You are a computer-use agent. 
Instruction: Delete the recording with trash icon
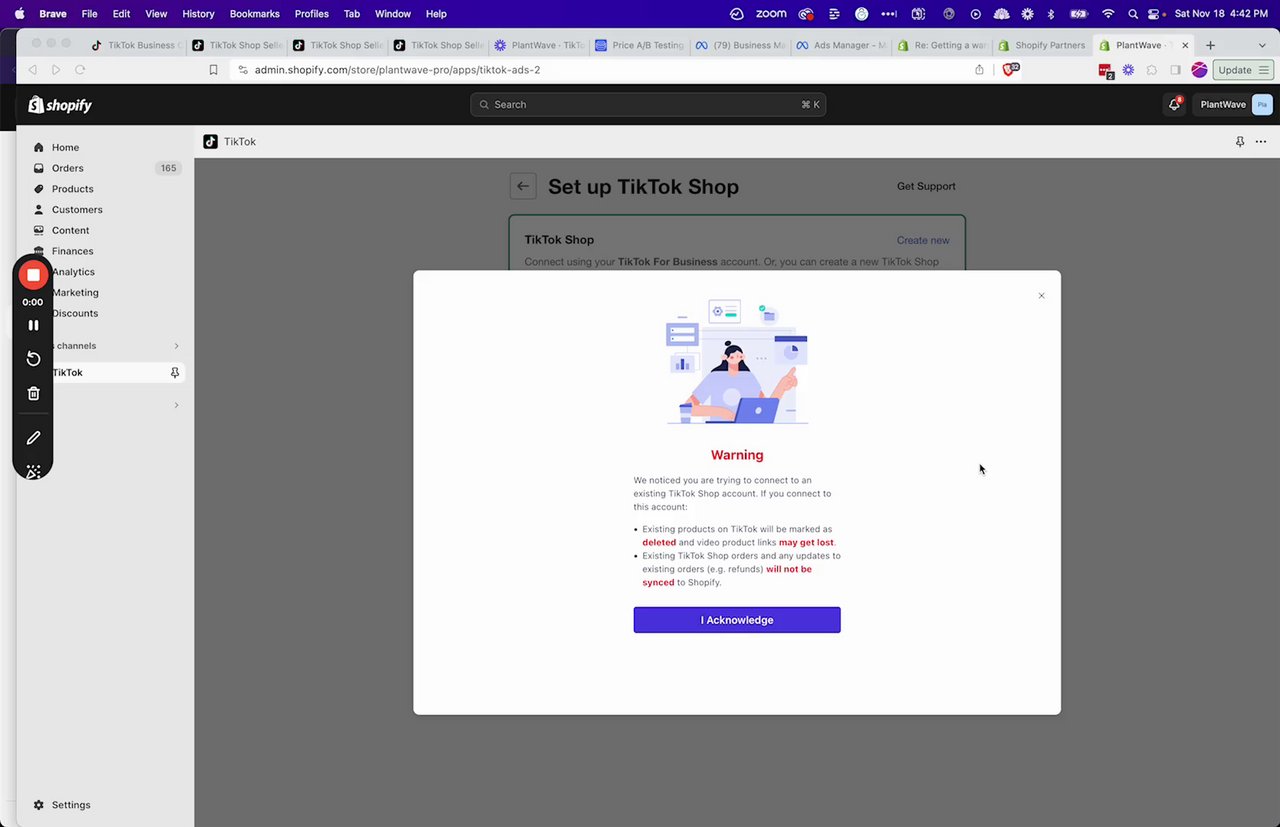point(33,394)
